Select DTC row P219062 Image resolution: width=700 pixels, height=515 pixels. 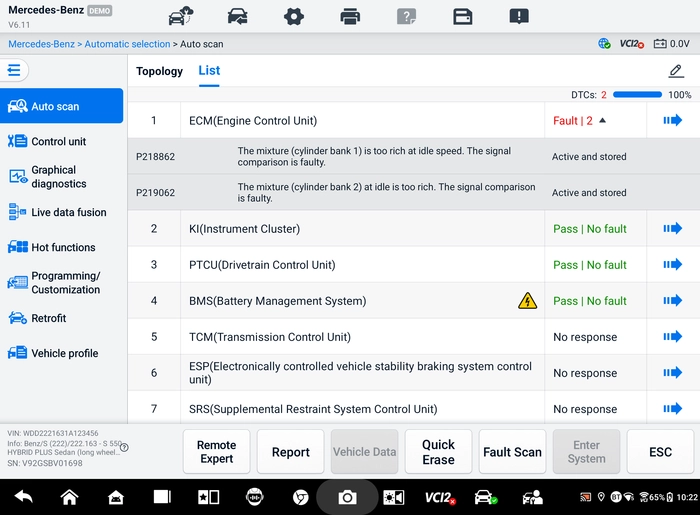click(x=414, y=192)
